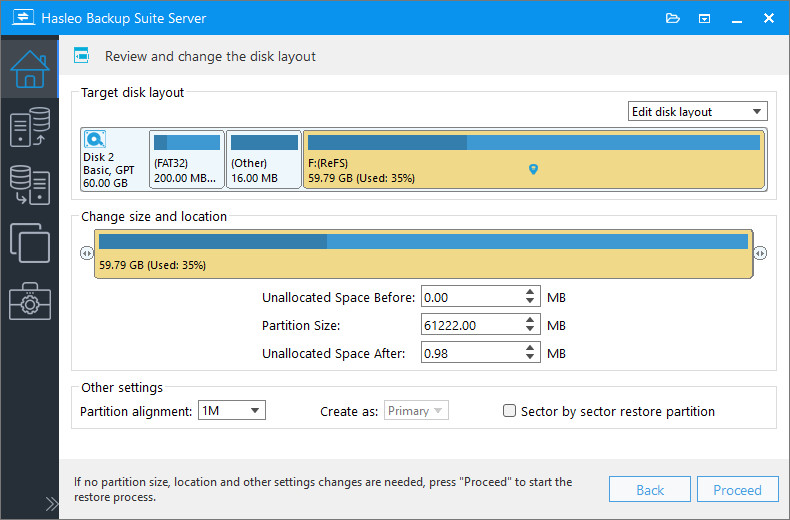Viewport: 790px width, 520px height.
Task: Click the location pin on F: partition
Action: (534, 169)
